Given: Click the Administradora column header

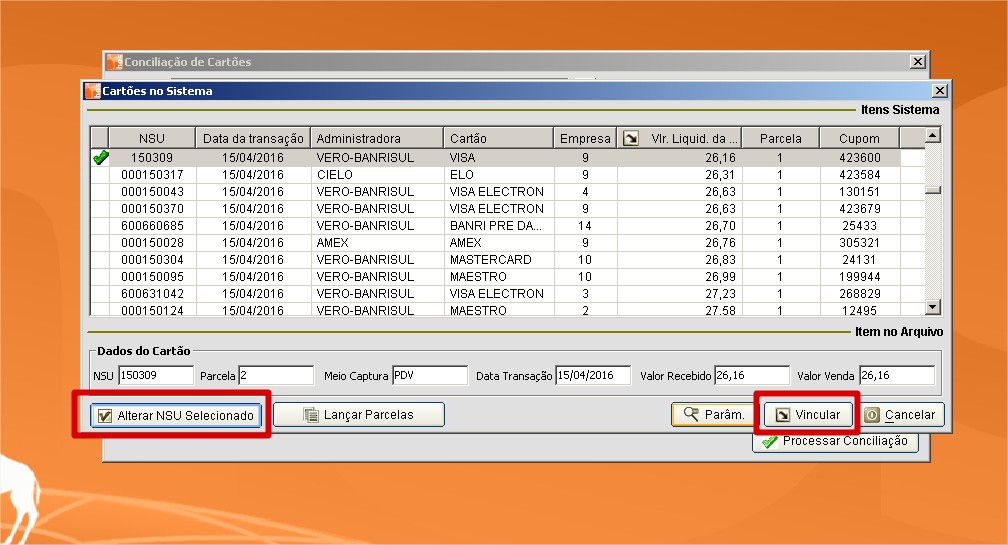Looking at the screenshot, I should (x=376, y=138).
